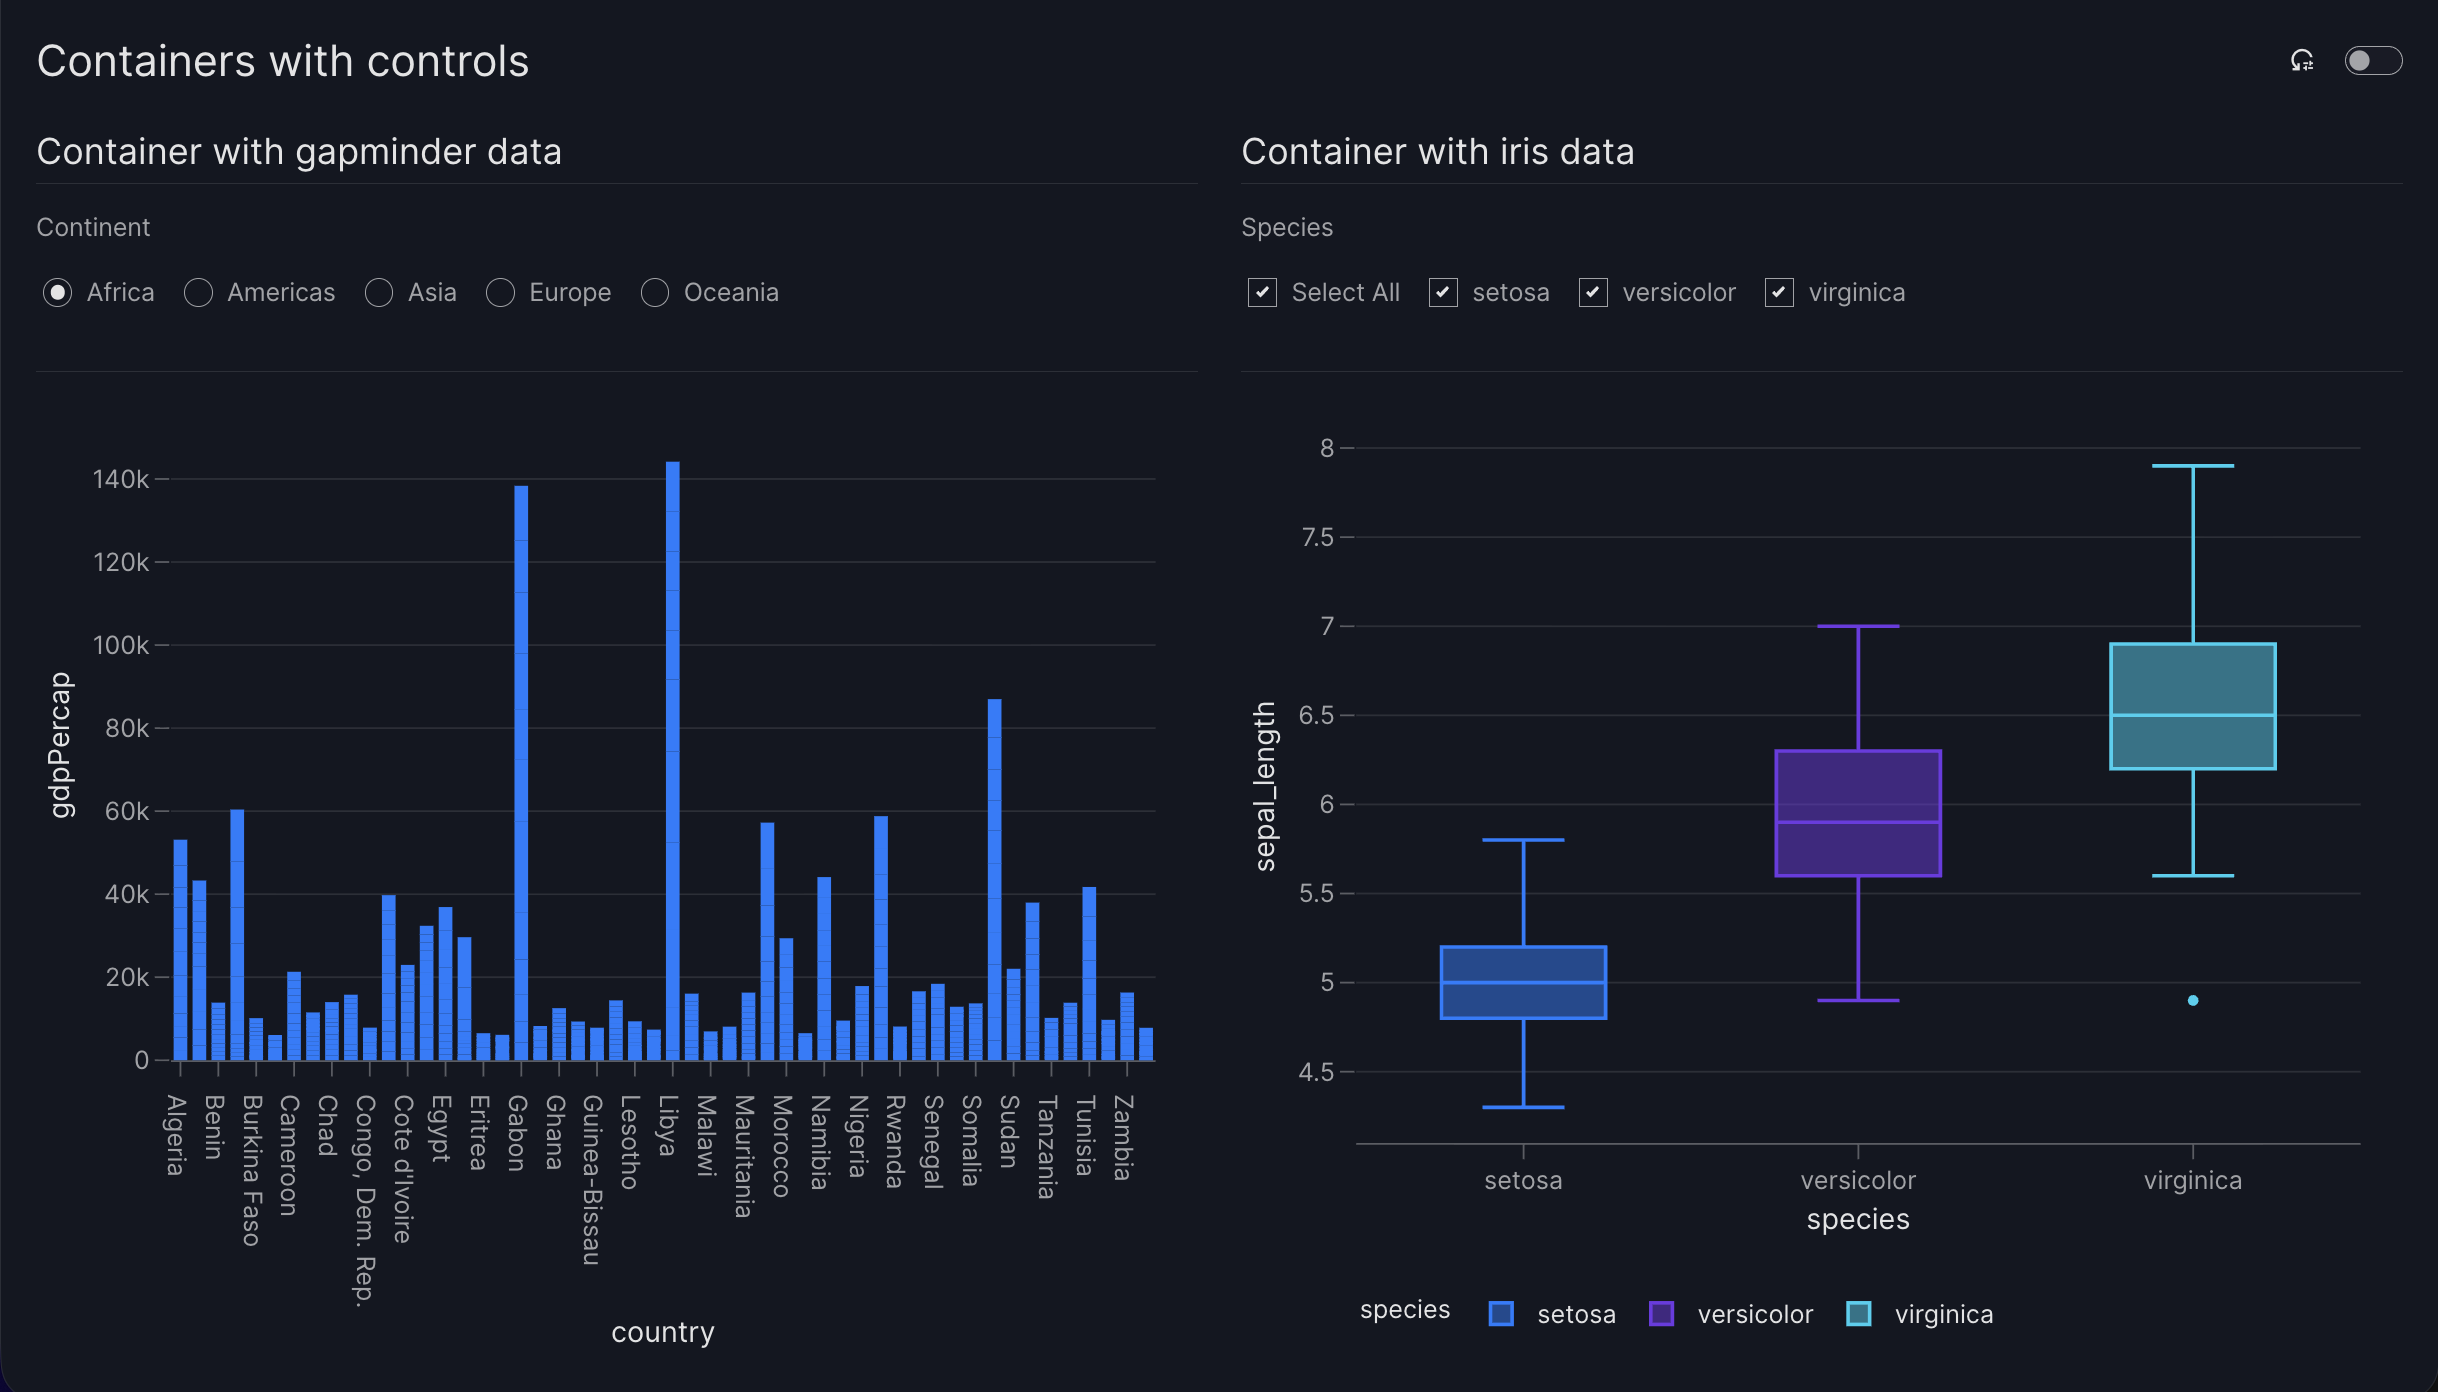Click the 'Congo, Dem. Rep.' axis label
Viewport: 2438px width, 1392px height.
(x=365, y=1200)
